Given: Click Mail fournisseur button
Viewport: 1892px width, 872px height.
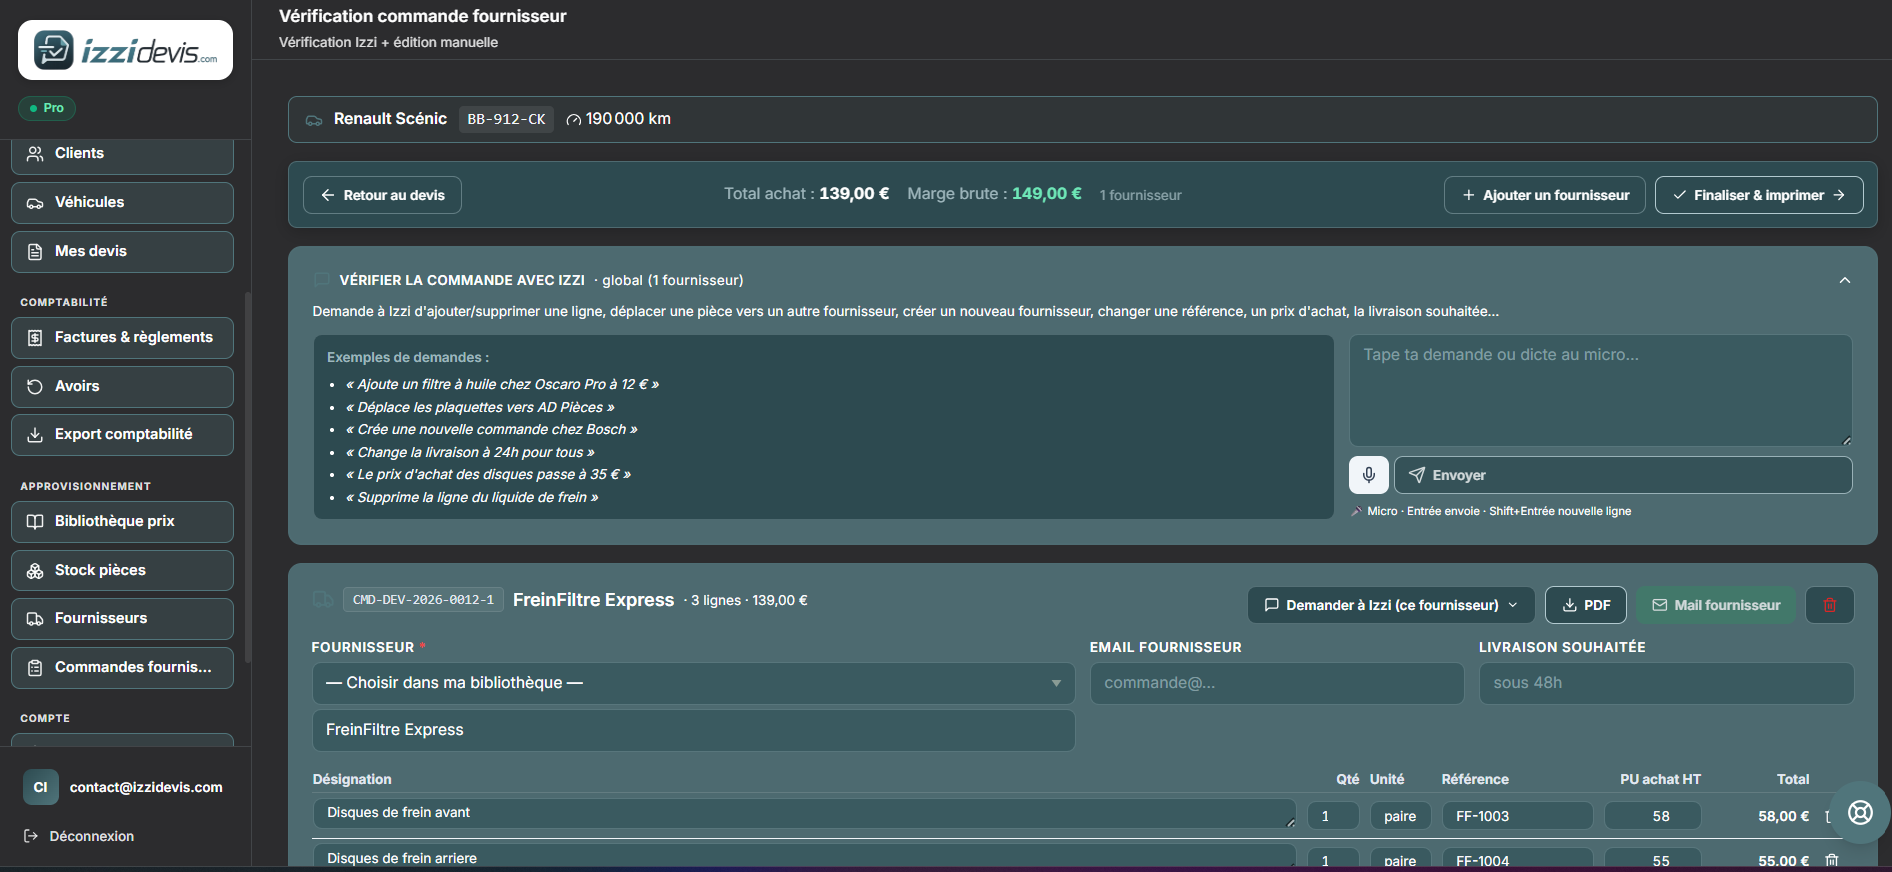Looking at the screenshot, I should tap(1716, 605).
